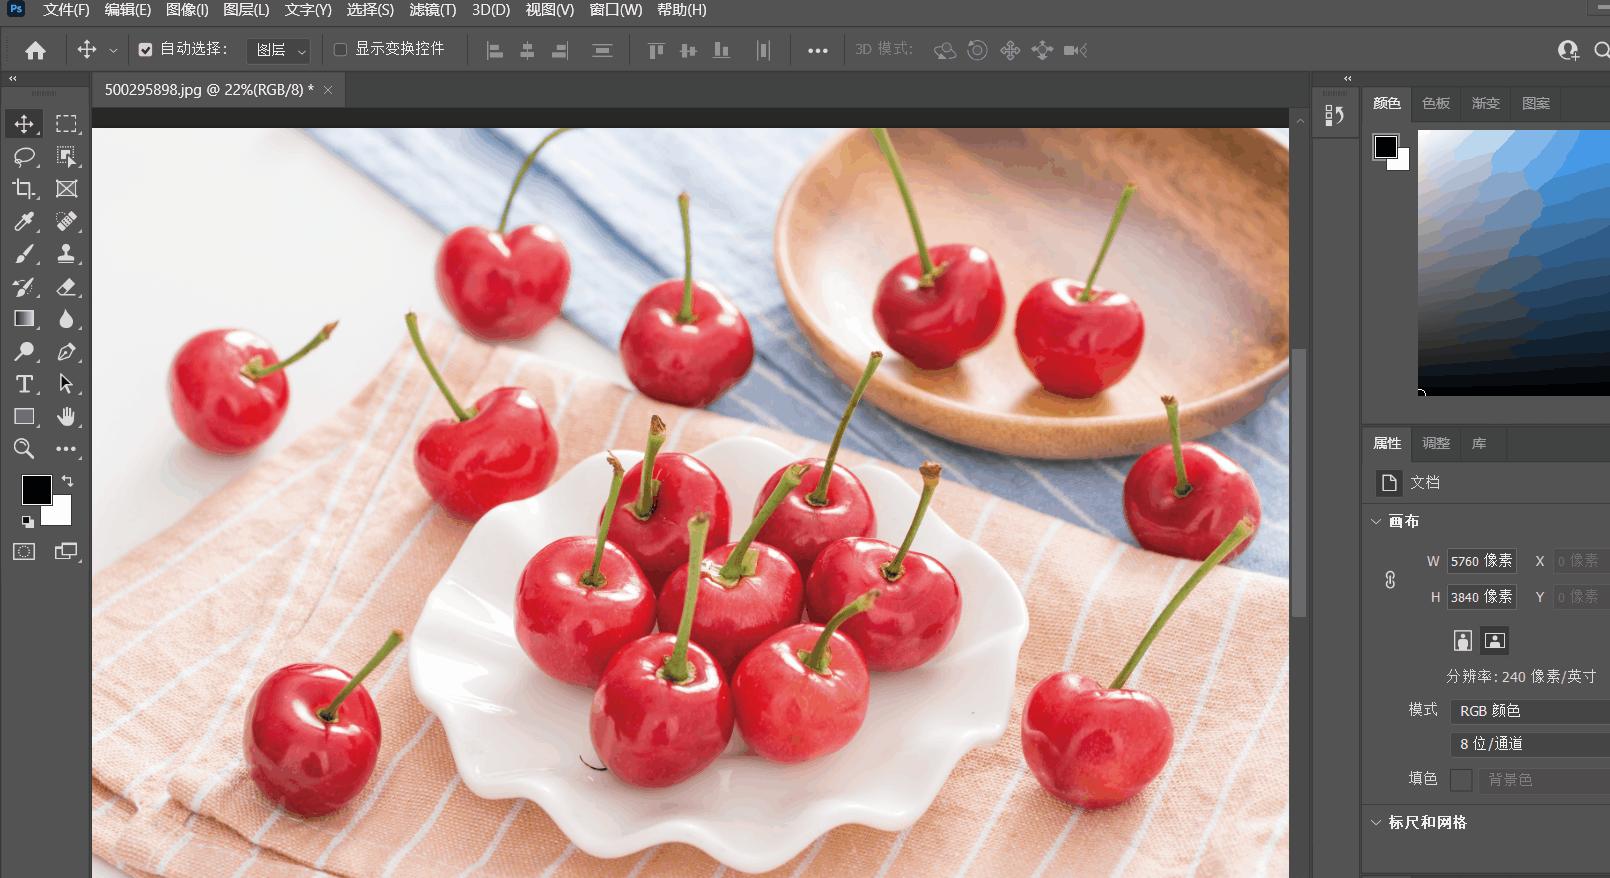Select the Rectangular Marquee tool
The height and width of the screenshot is (878, 1610).
point(66,124)
